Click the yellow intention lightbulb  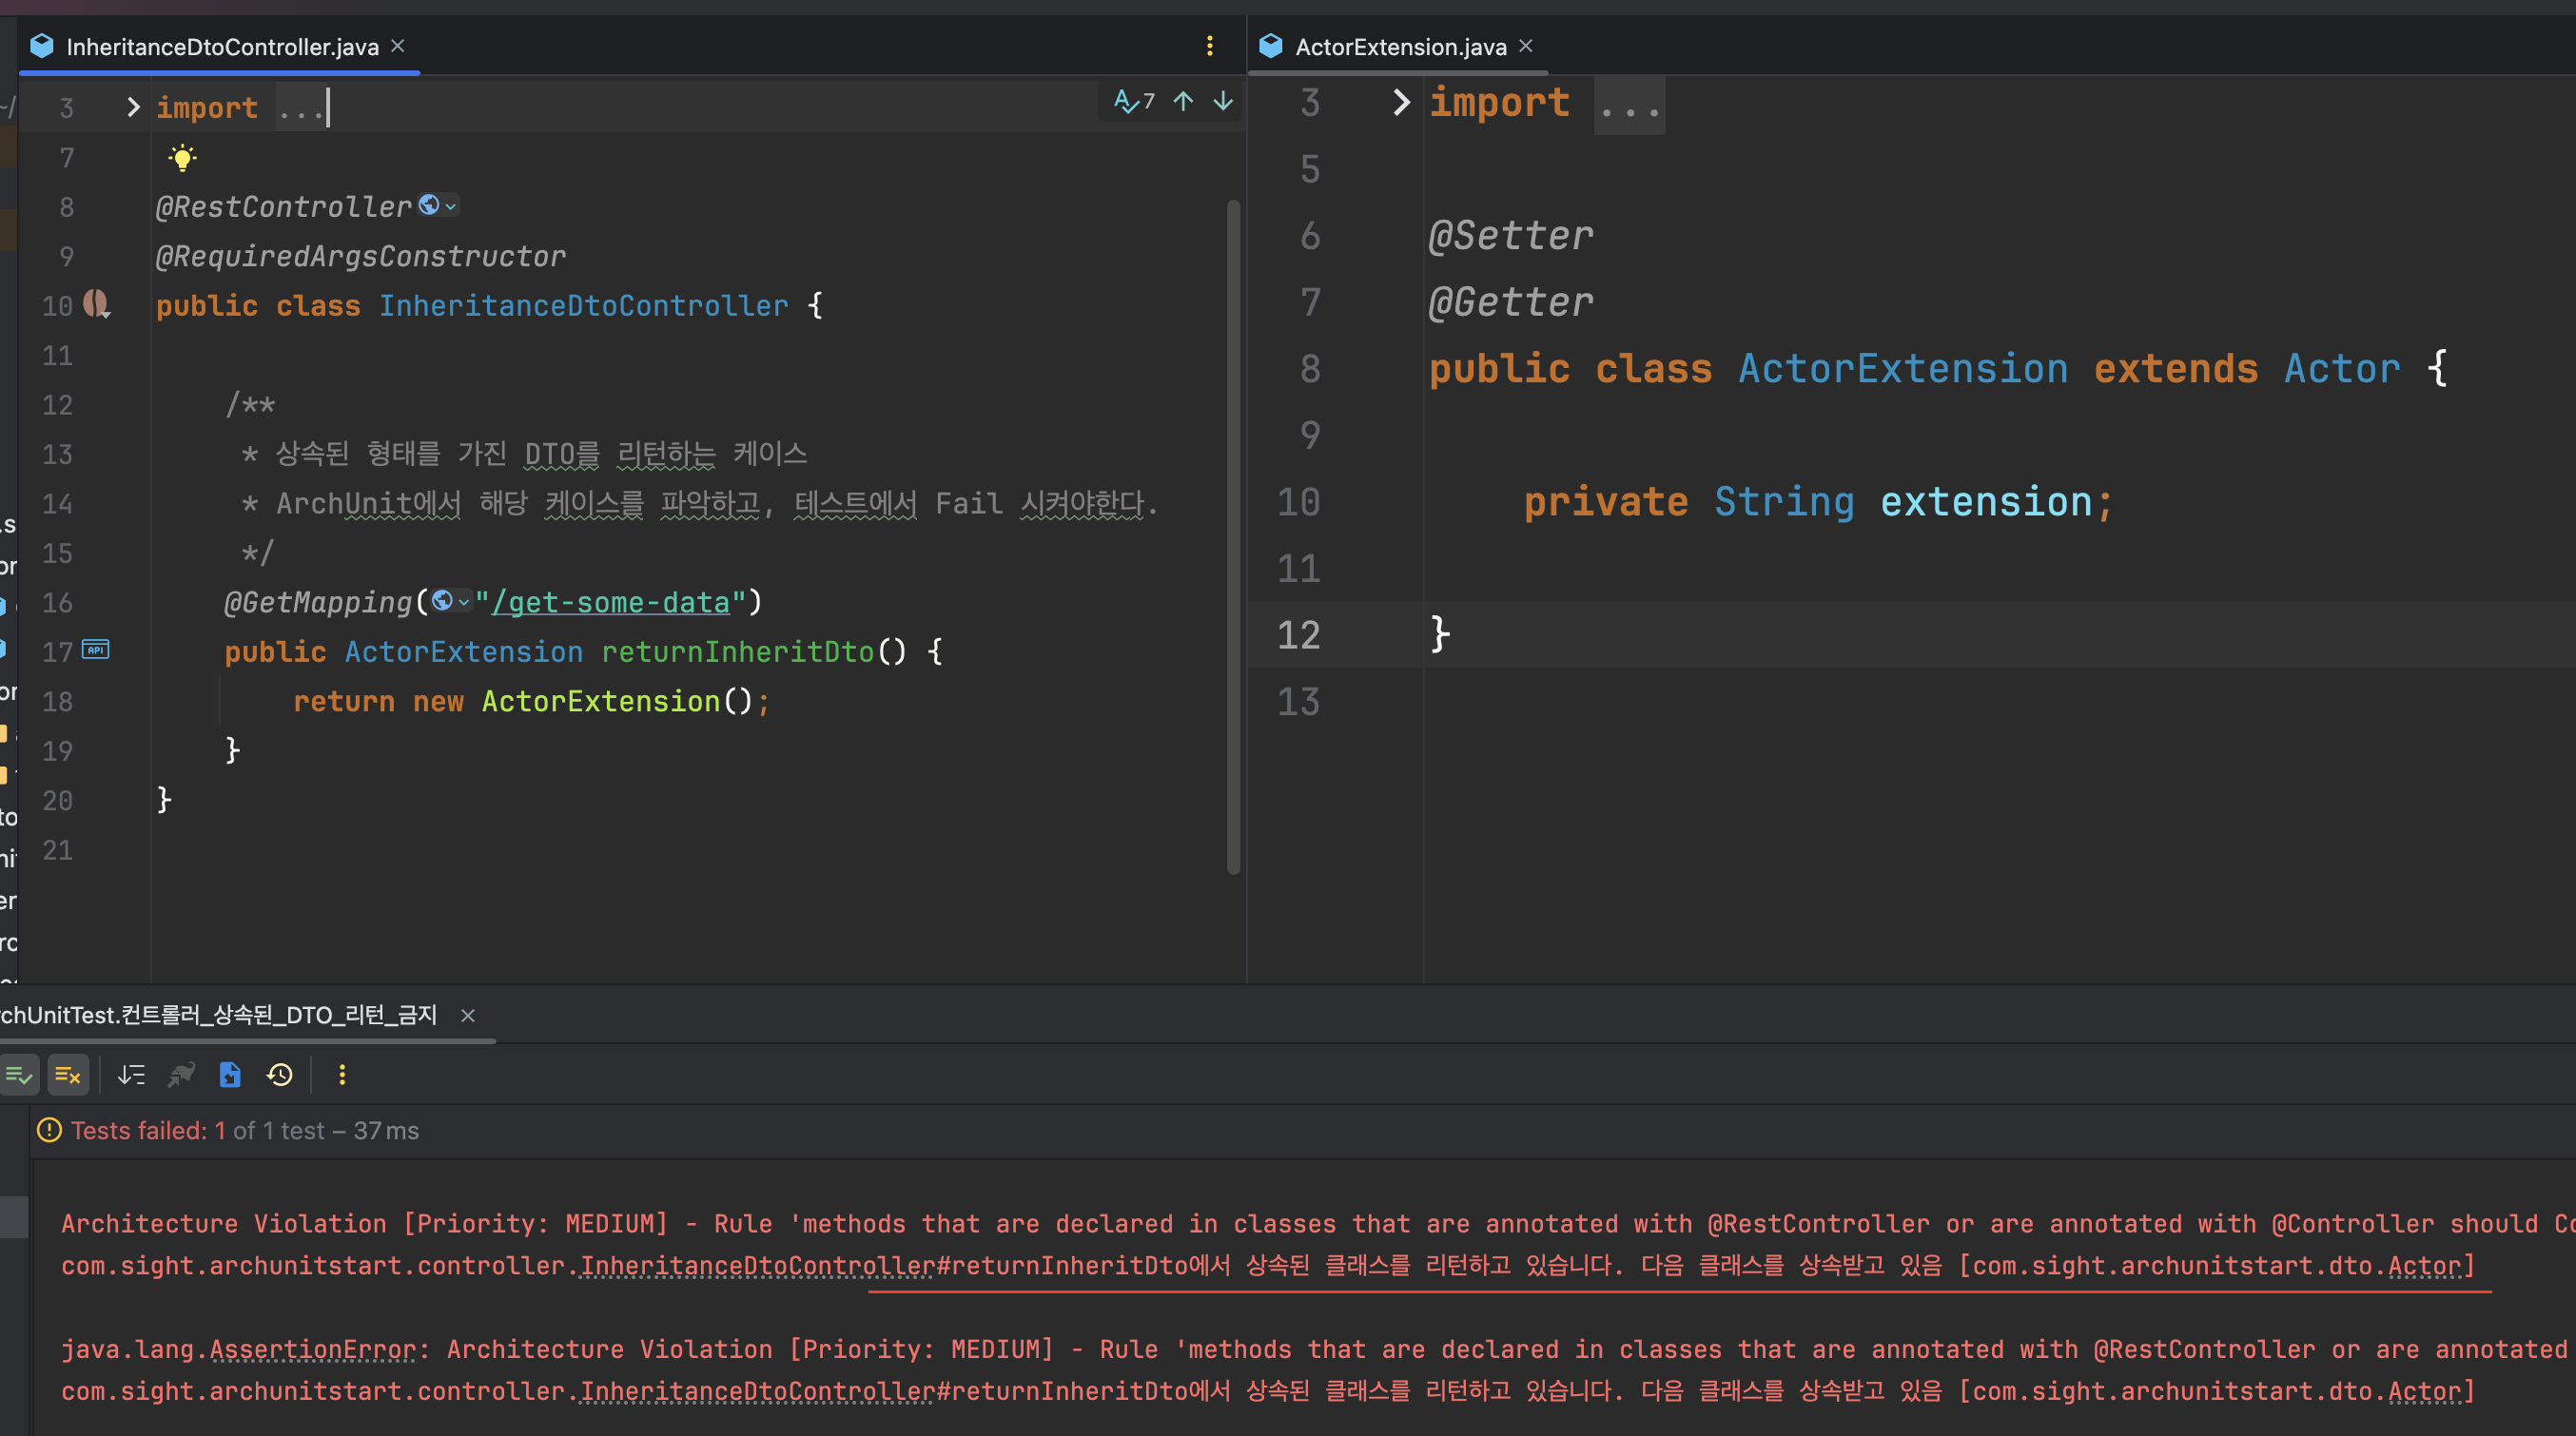[182, 158]
